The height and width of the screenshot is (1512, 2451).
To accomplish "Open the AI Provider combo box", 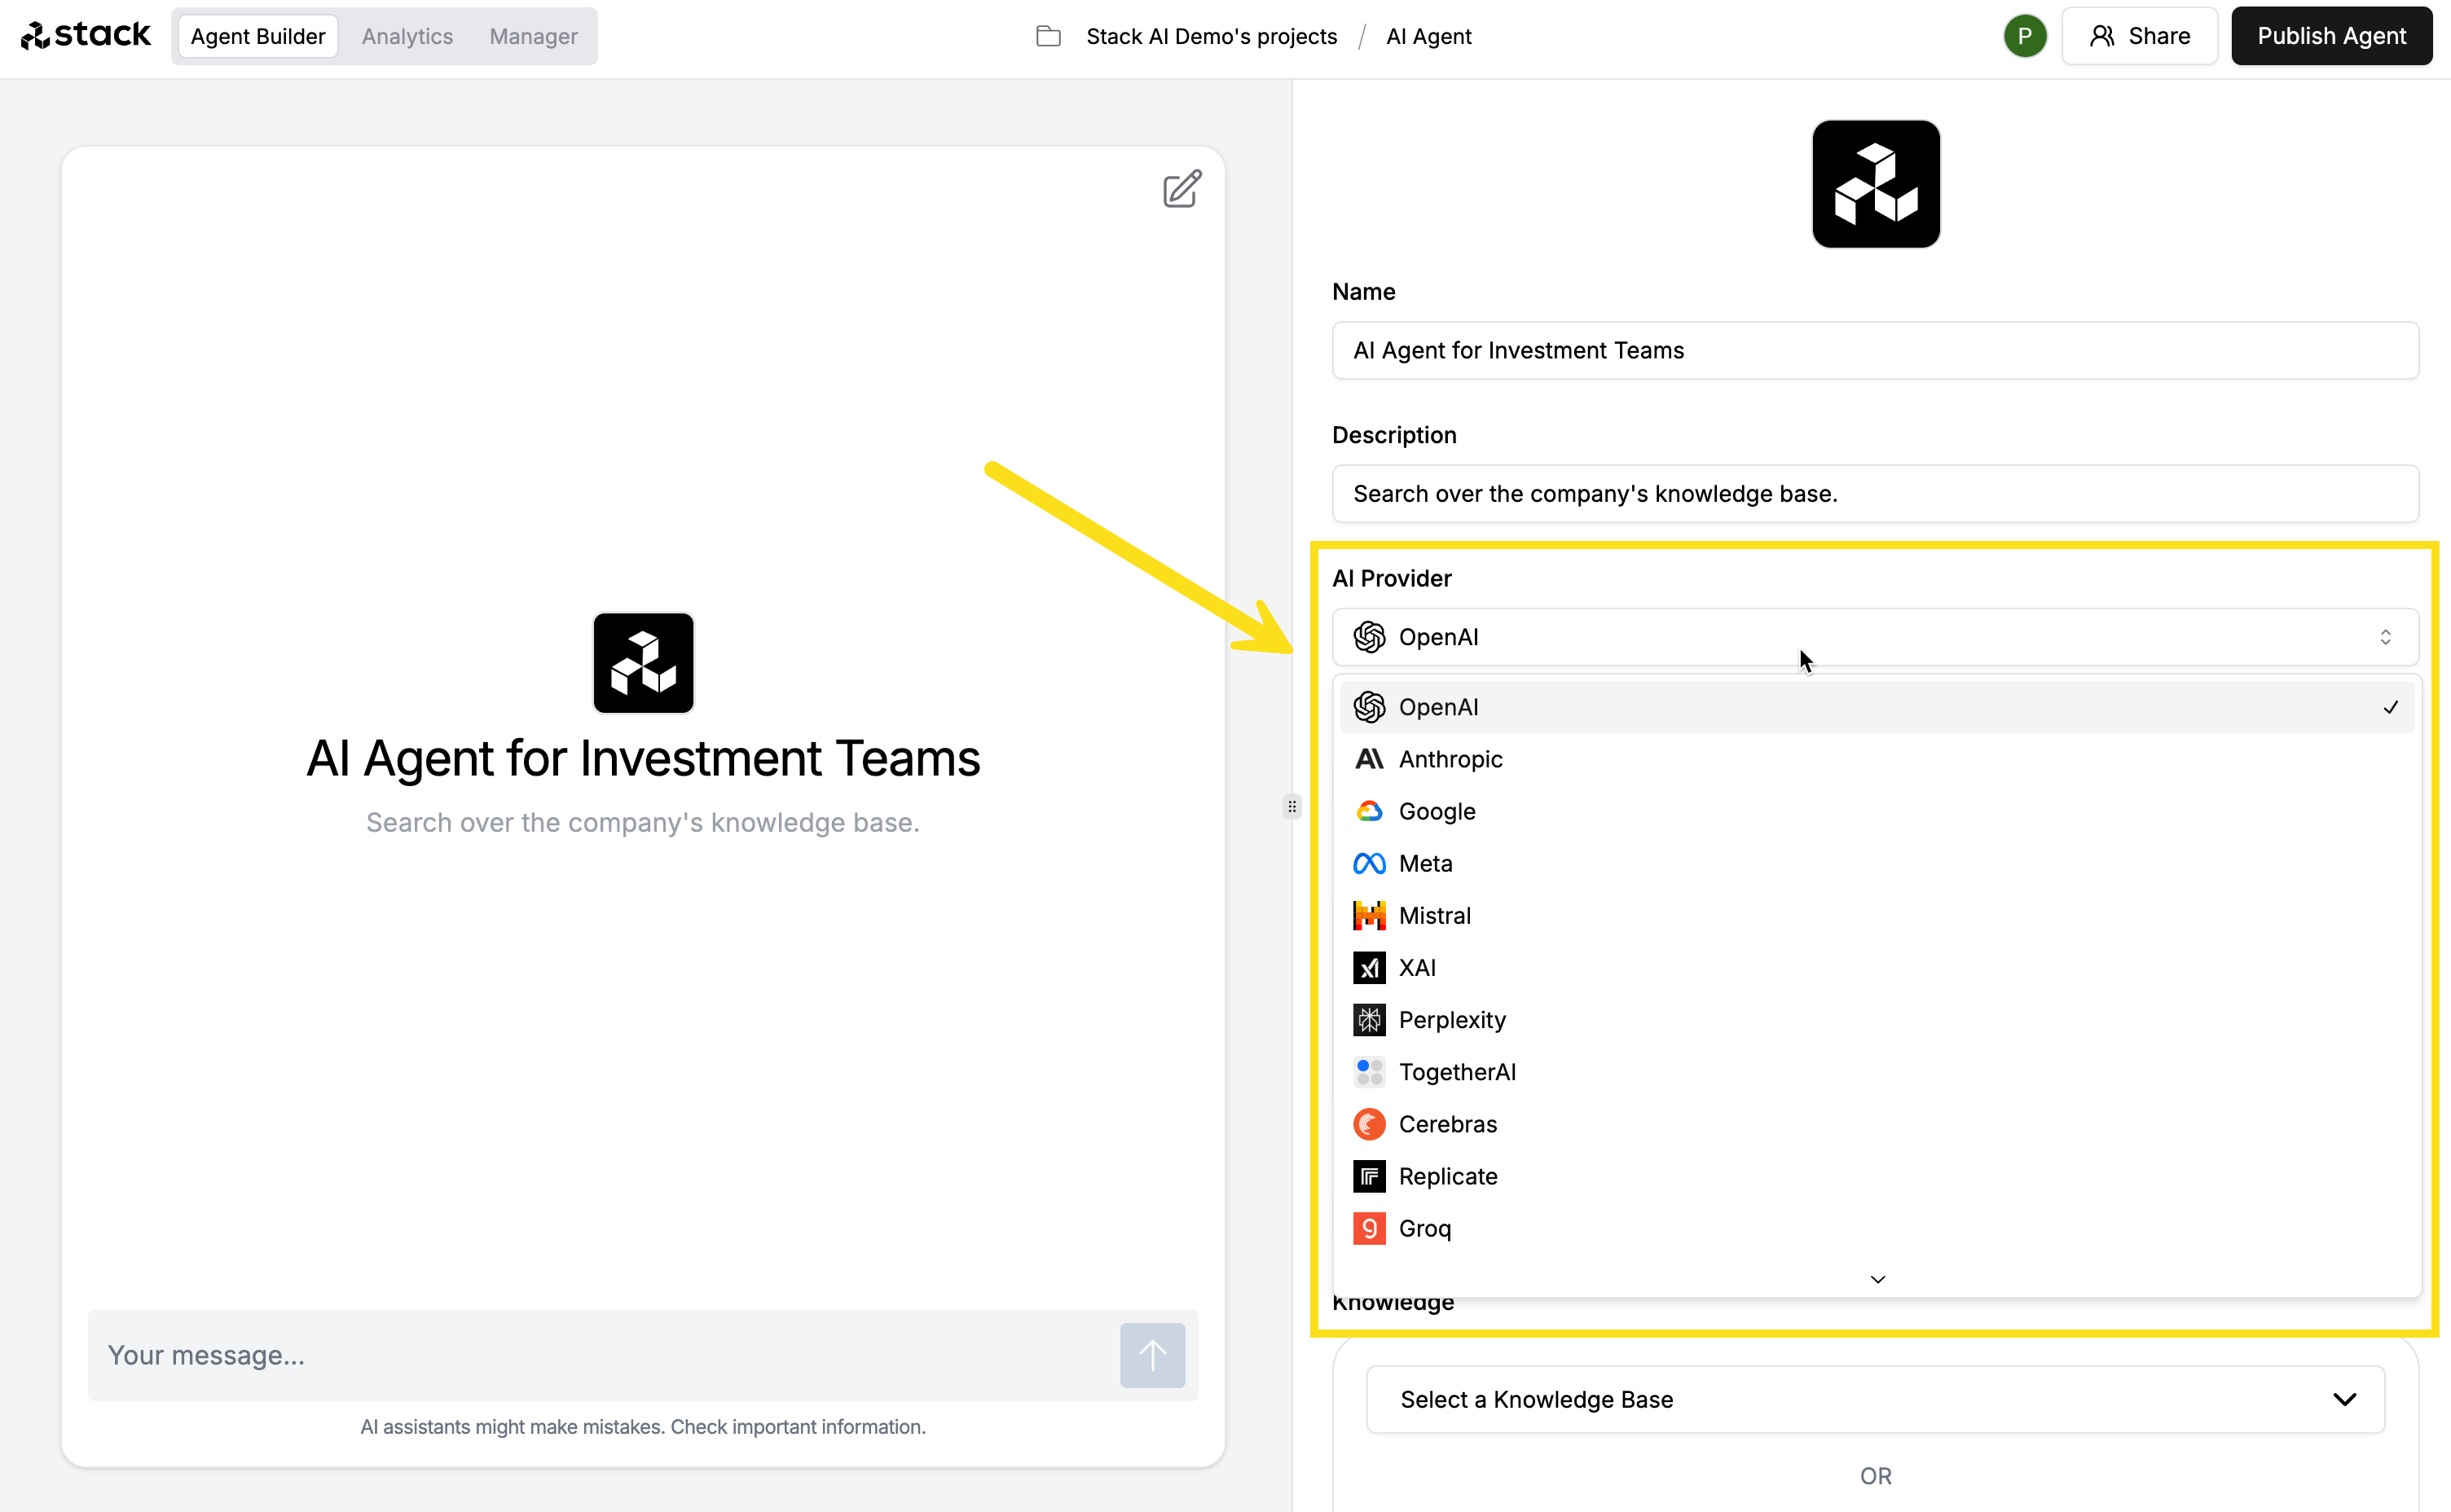I will coord(1875,637).
